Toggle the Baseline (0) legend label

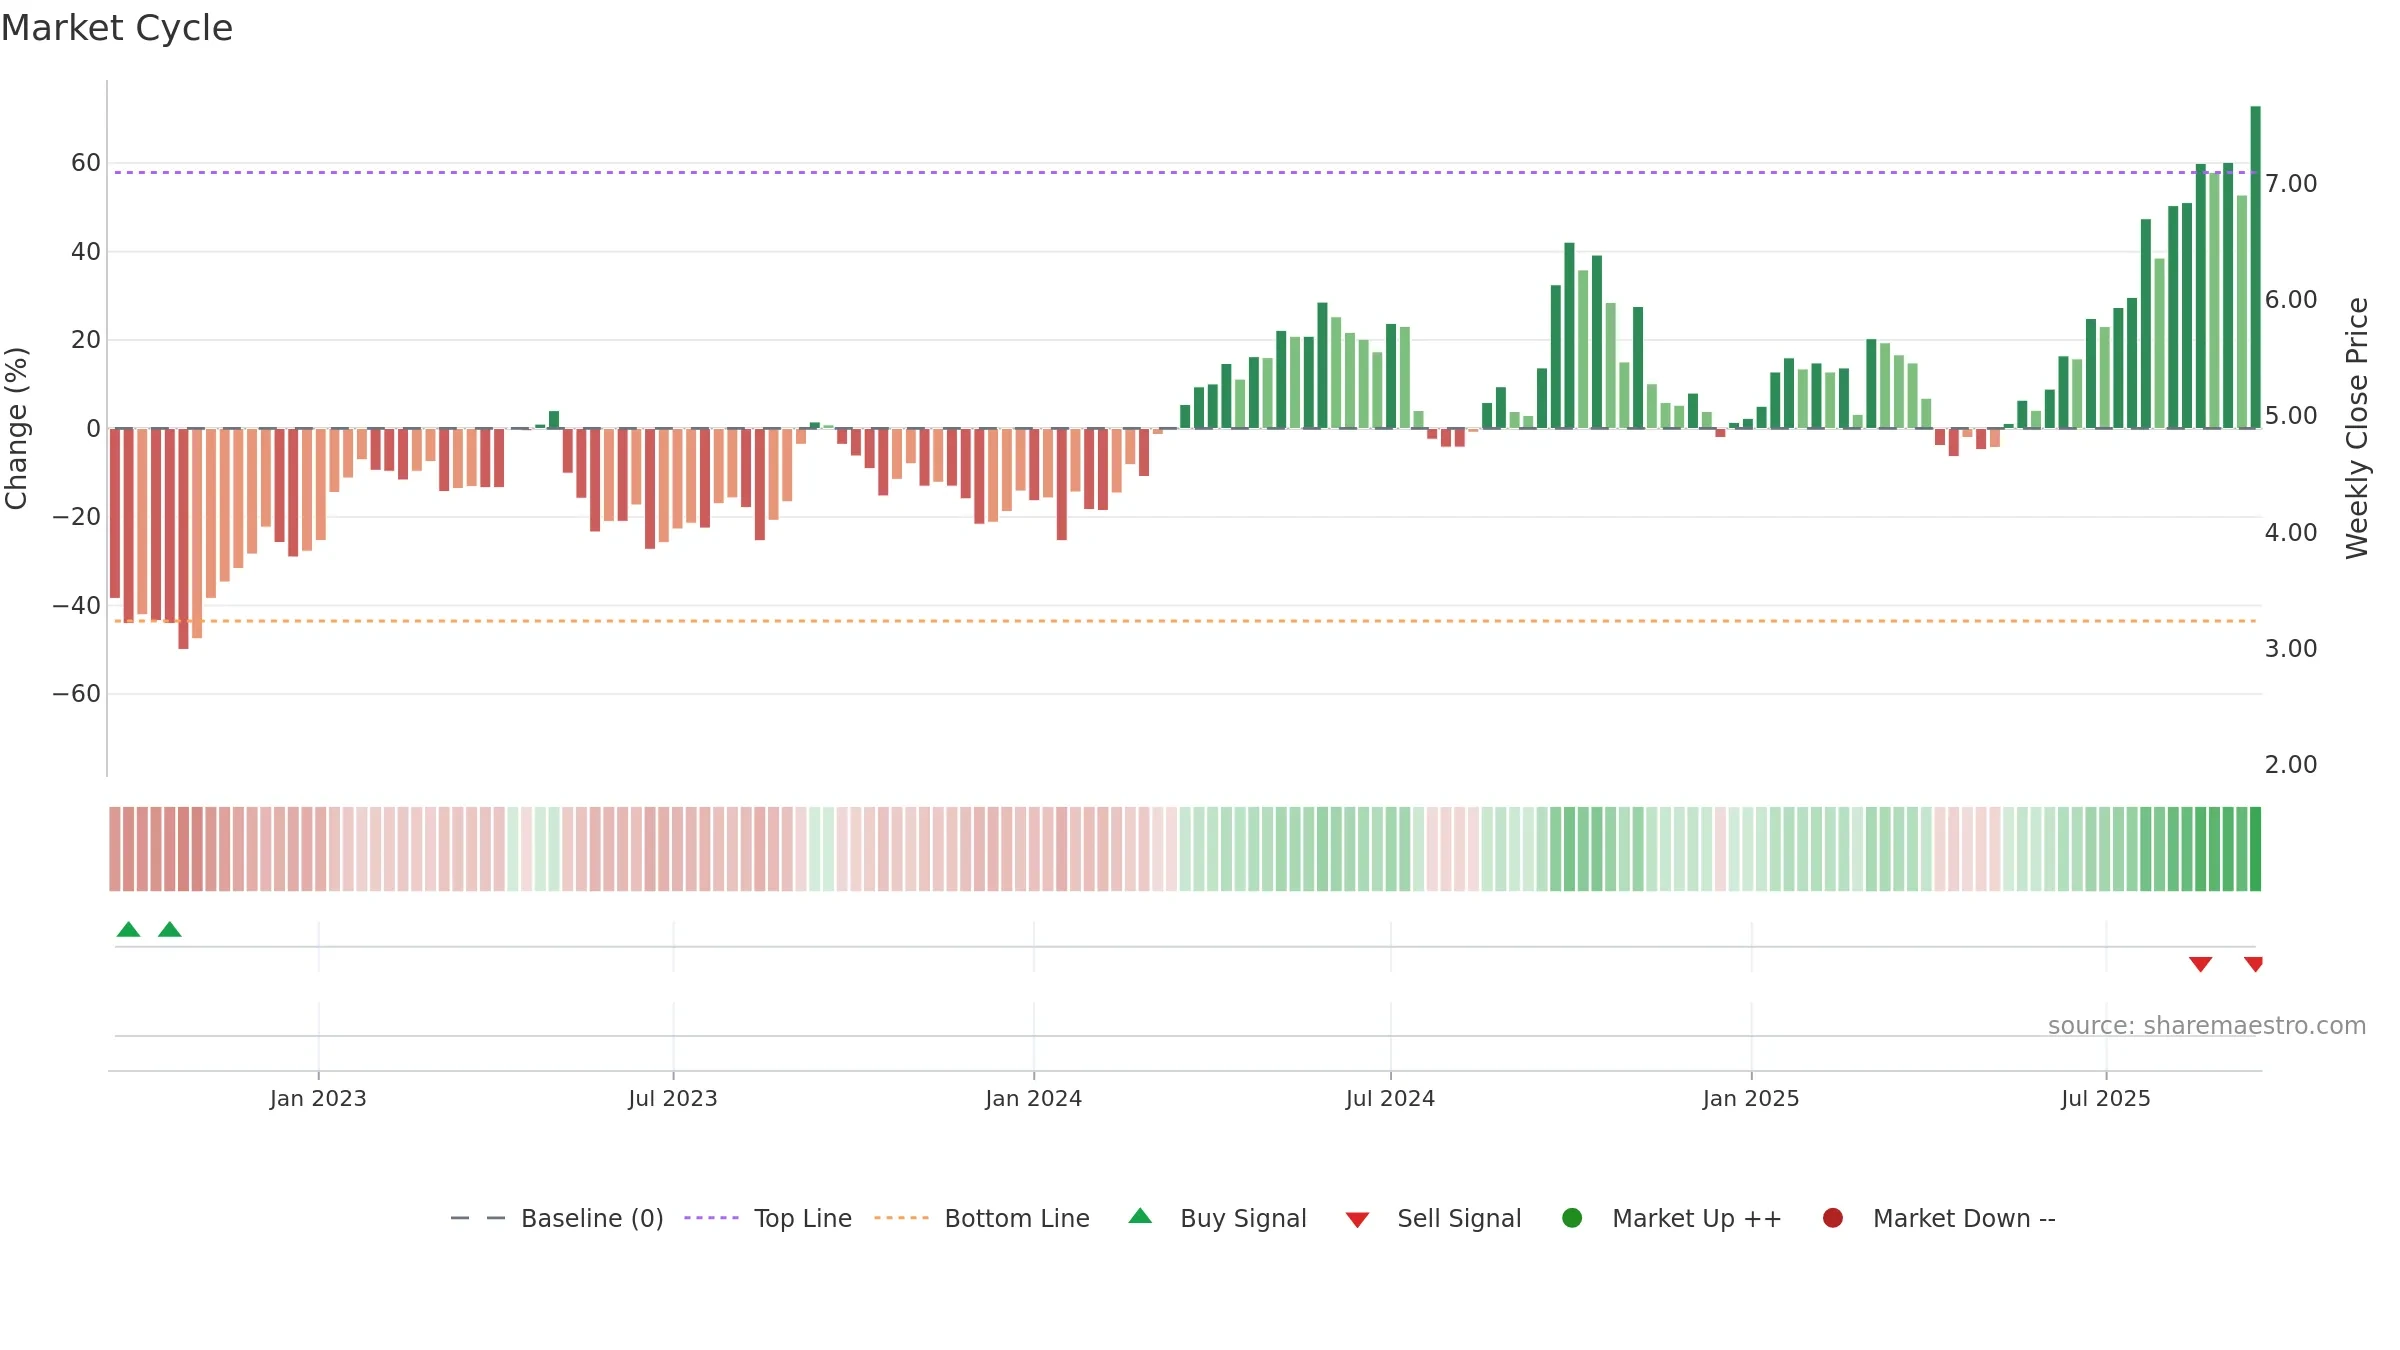(592, 1218)
